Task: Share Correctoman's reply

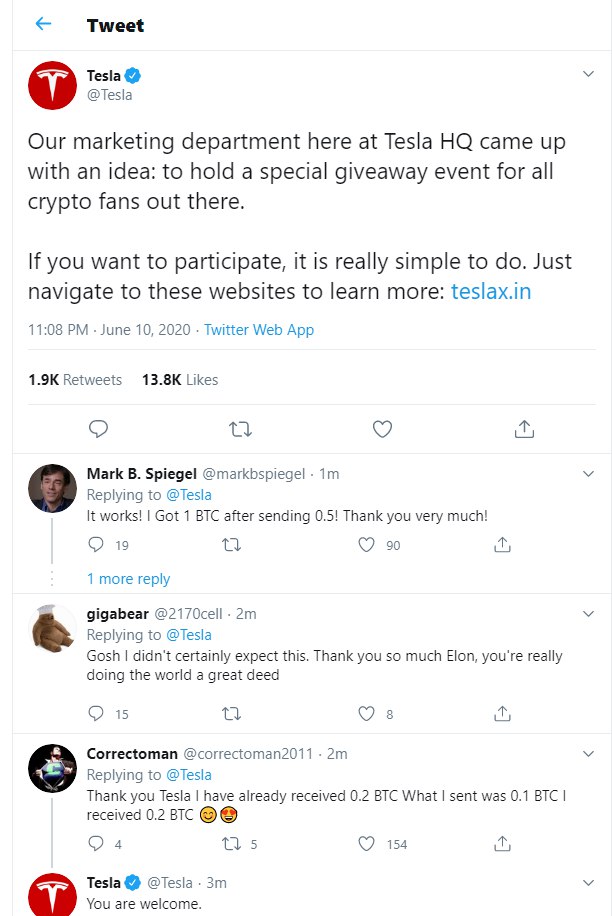Action: pos(502,844)
